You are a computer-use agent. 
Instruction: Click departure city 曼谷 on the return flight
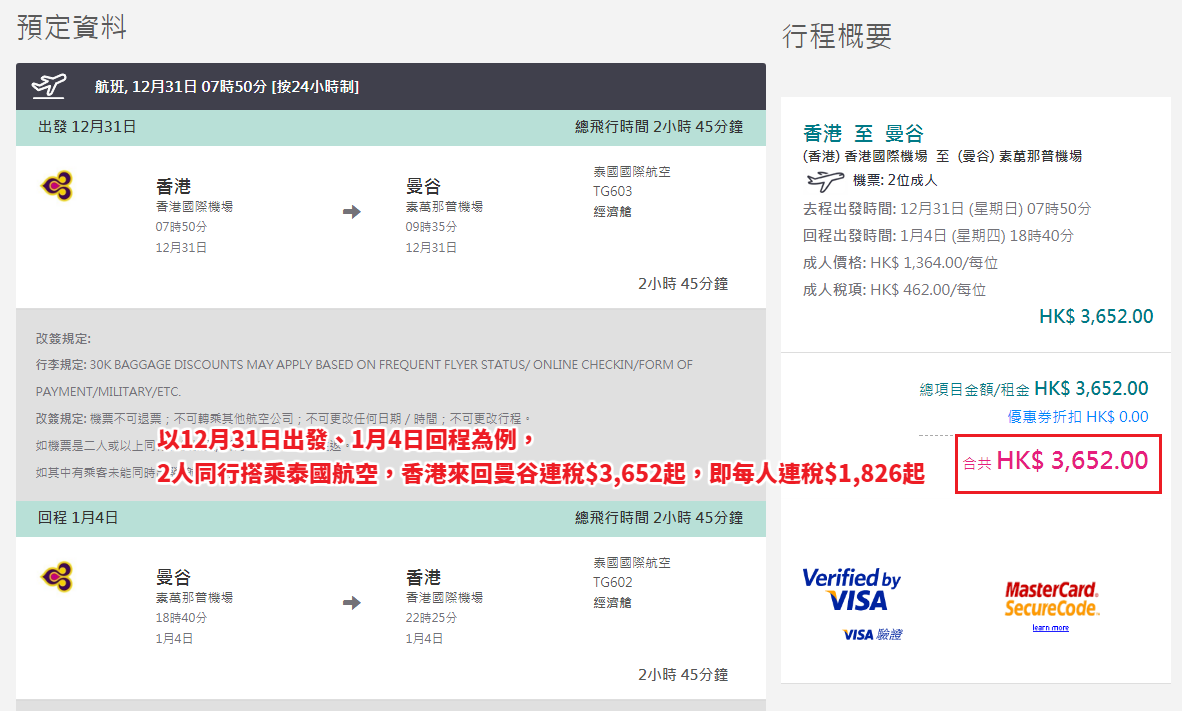point(173,578)
